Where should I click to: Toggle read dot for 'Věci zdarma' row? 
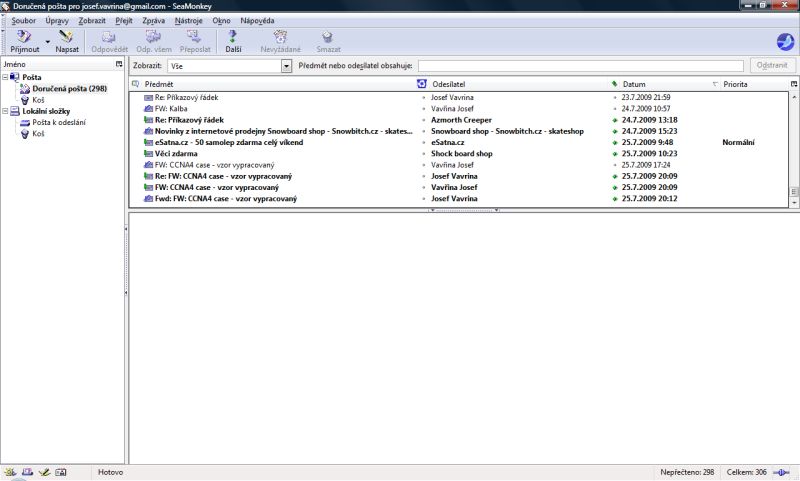[423, 154]
